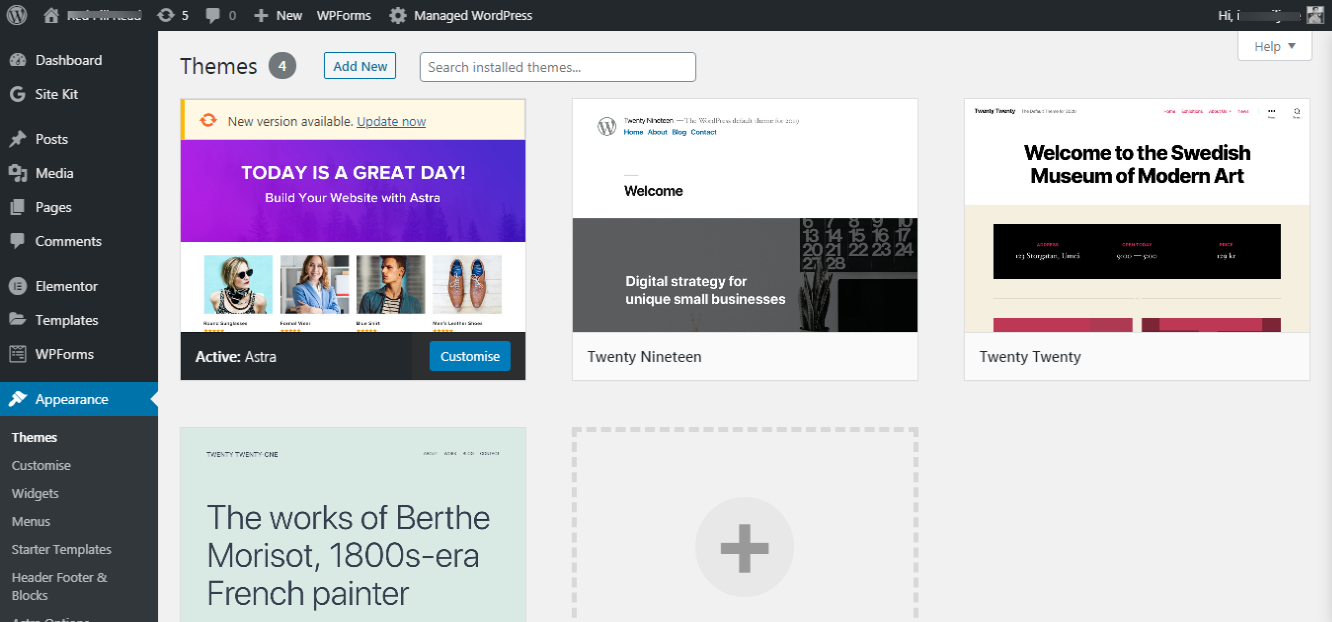This screenshot has width=1332, height=622.
Task: Open Managed WordPress settings
Action: tap(460, 15)
